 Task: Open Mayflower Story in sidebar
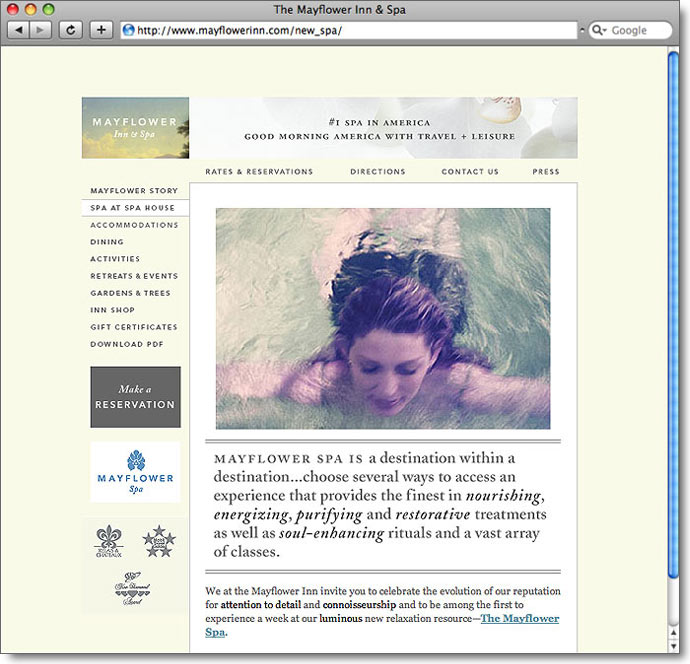(x=134, y=191)
